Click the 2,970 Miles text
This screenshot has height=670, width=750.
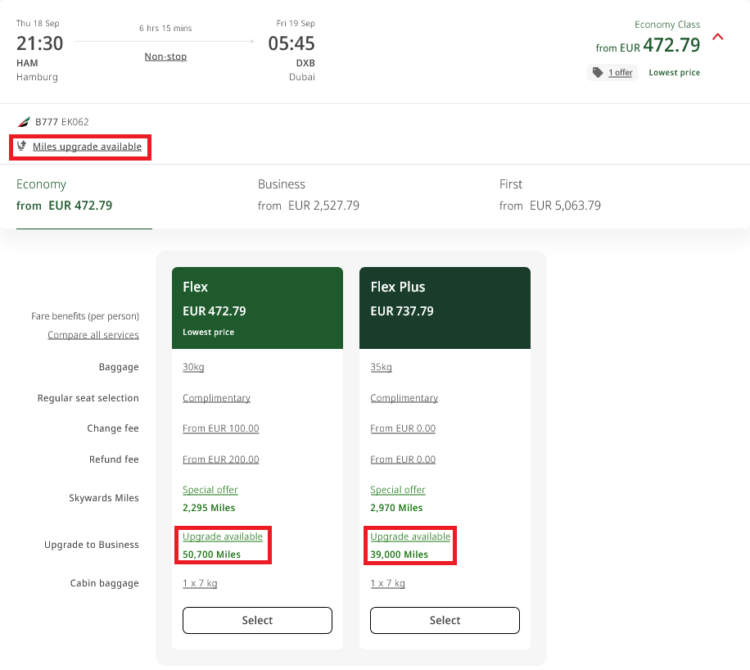coord(396,507)
